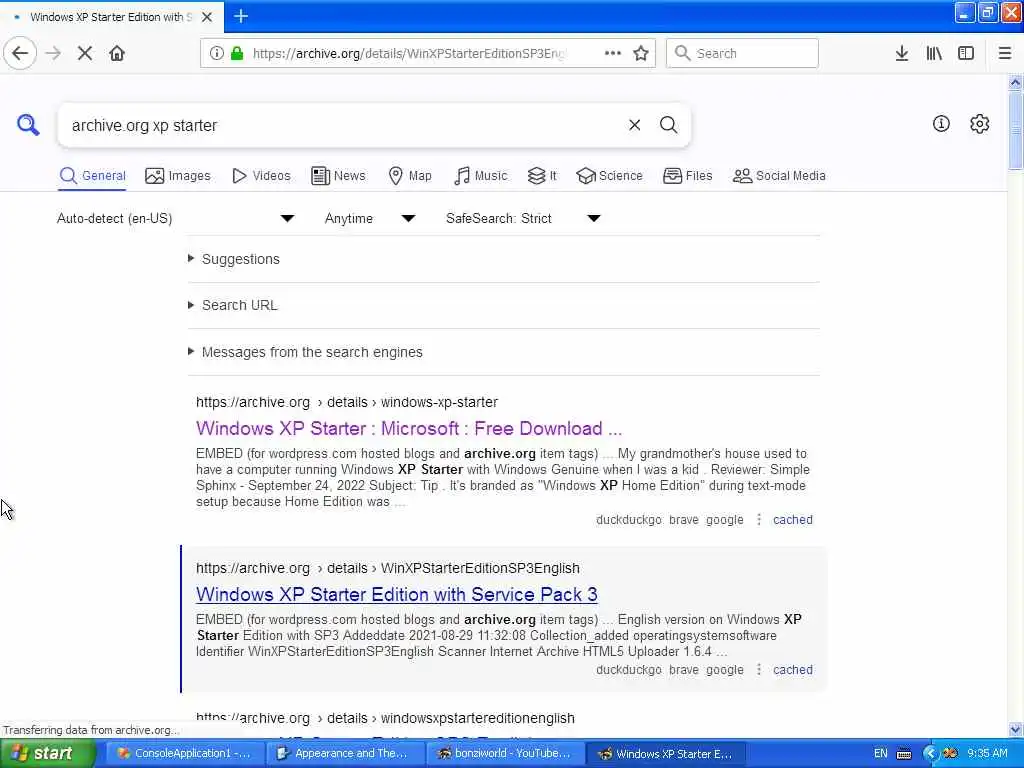Expand the Search URL section

point(239,305)
